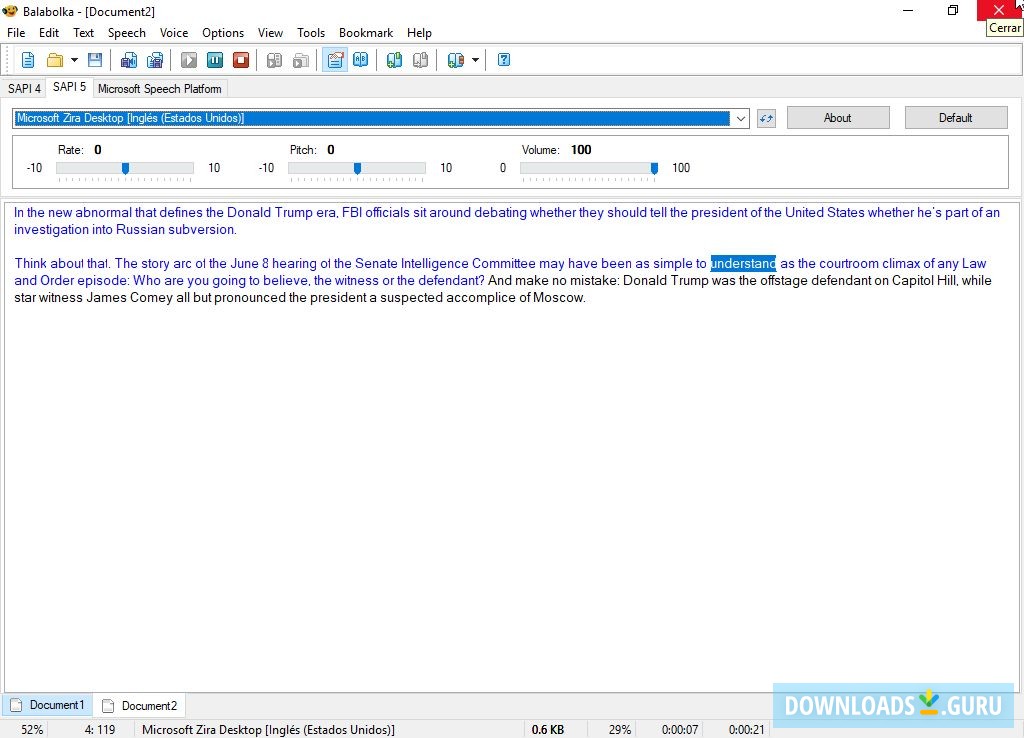The image size is (1024, 738).
Task: Click the 0:00:07 elapsed time status
Action: 680,730
